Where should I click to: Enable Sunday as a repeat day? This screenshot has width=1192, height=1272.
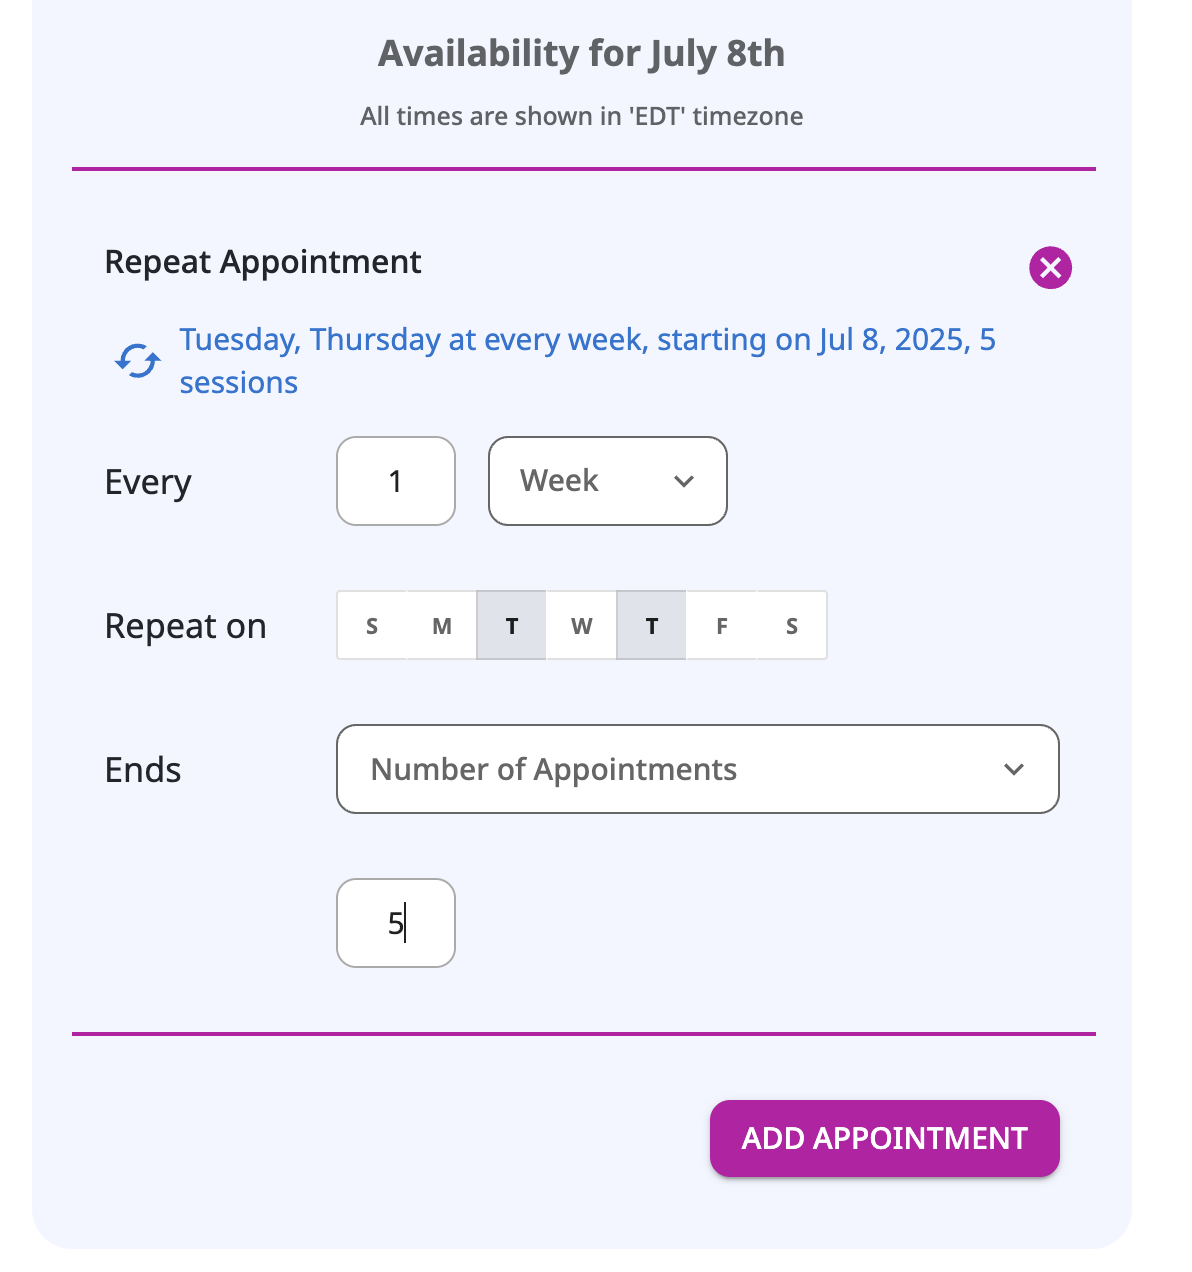tap(372, 626)
